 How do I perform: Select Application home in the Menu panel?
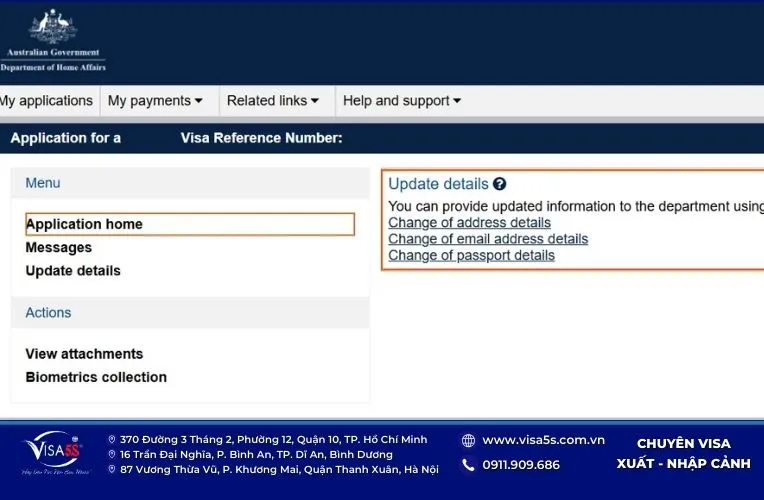coord(190,224)
